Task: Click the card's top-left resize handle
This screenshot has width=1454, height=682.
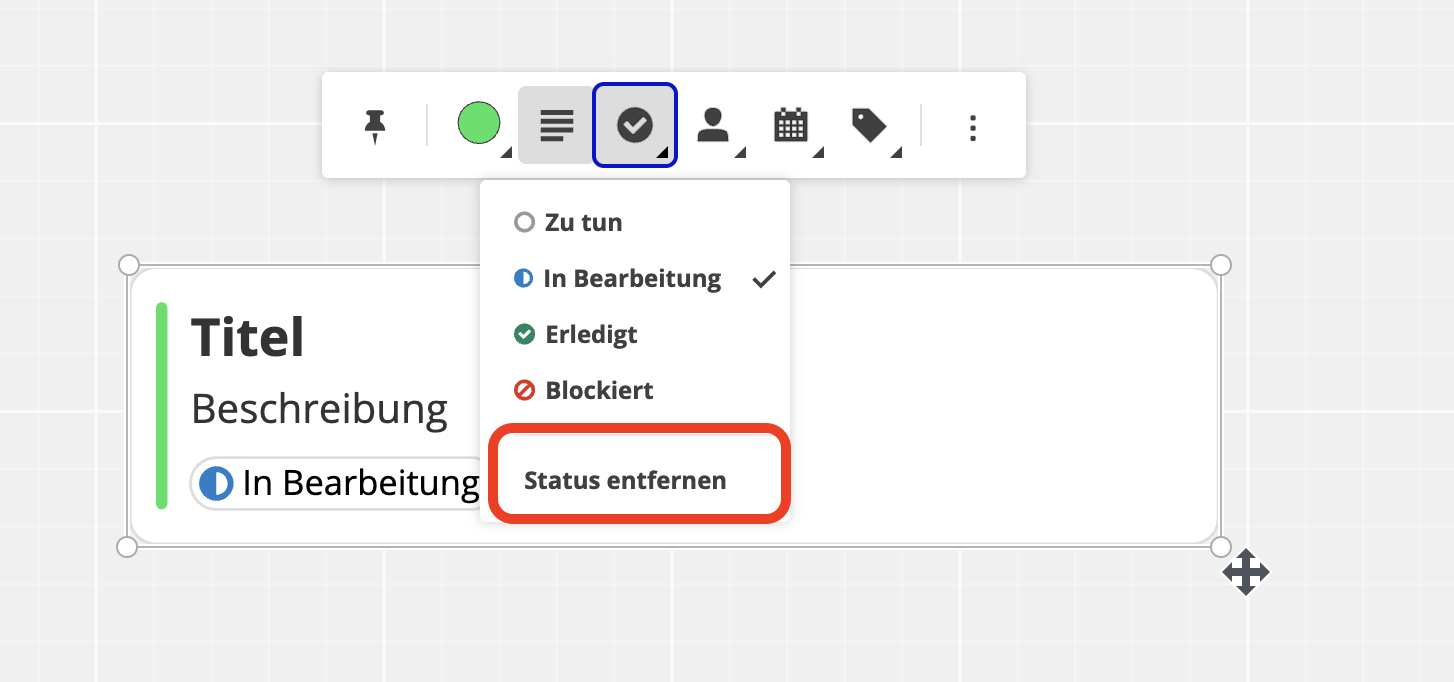Action: (128, 265)
